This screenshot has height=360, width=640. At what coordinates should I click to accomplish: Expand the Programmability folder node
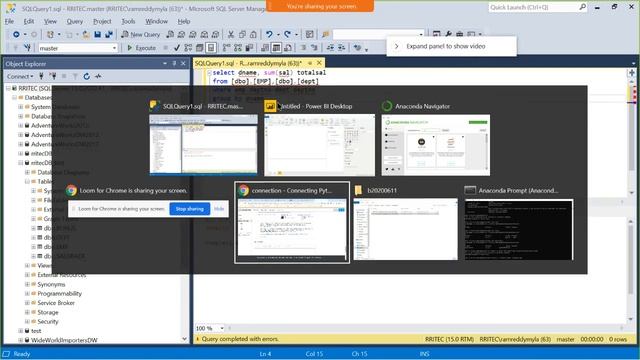[27, 293]
